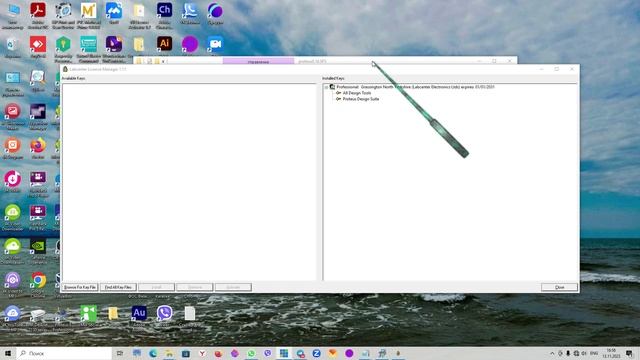Select the yellow M application desktop icon
Screen dimensions: 640x360
[89, 11]
